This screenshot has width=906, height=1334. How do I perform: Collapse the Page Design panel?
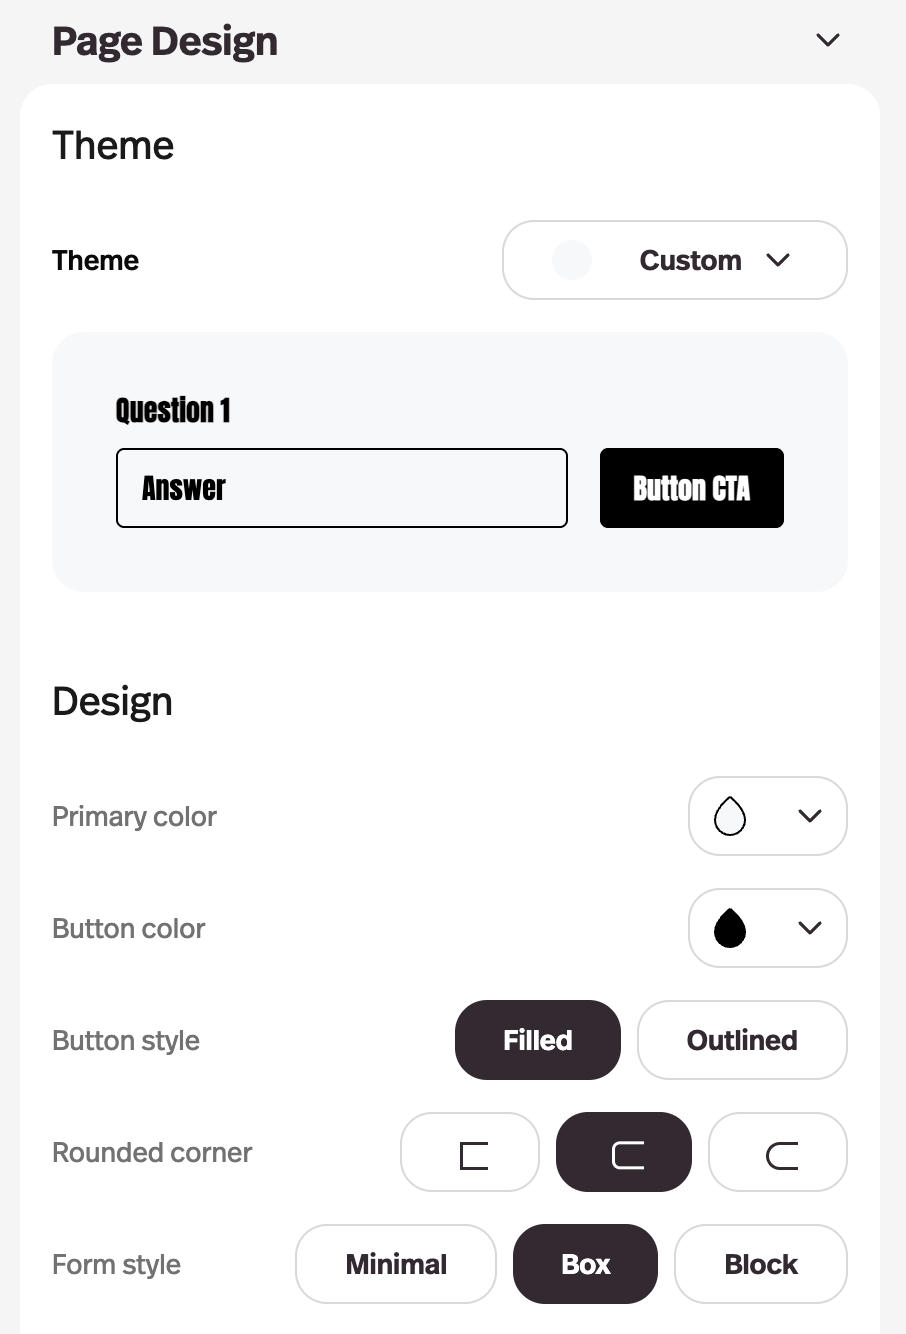[827, 40]
